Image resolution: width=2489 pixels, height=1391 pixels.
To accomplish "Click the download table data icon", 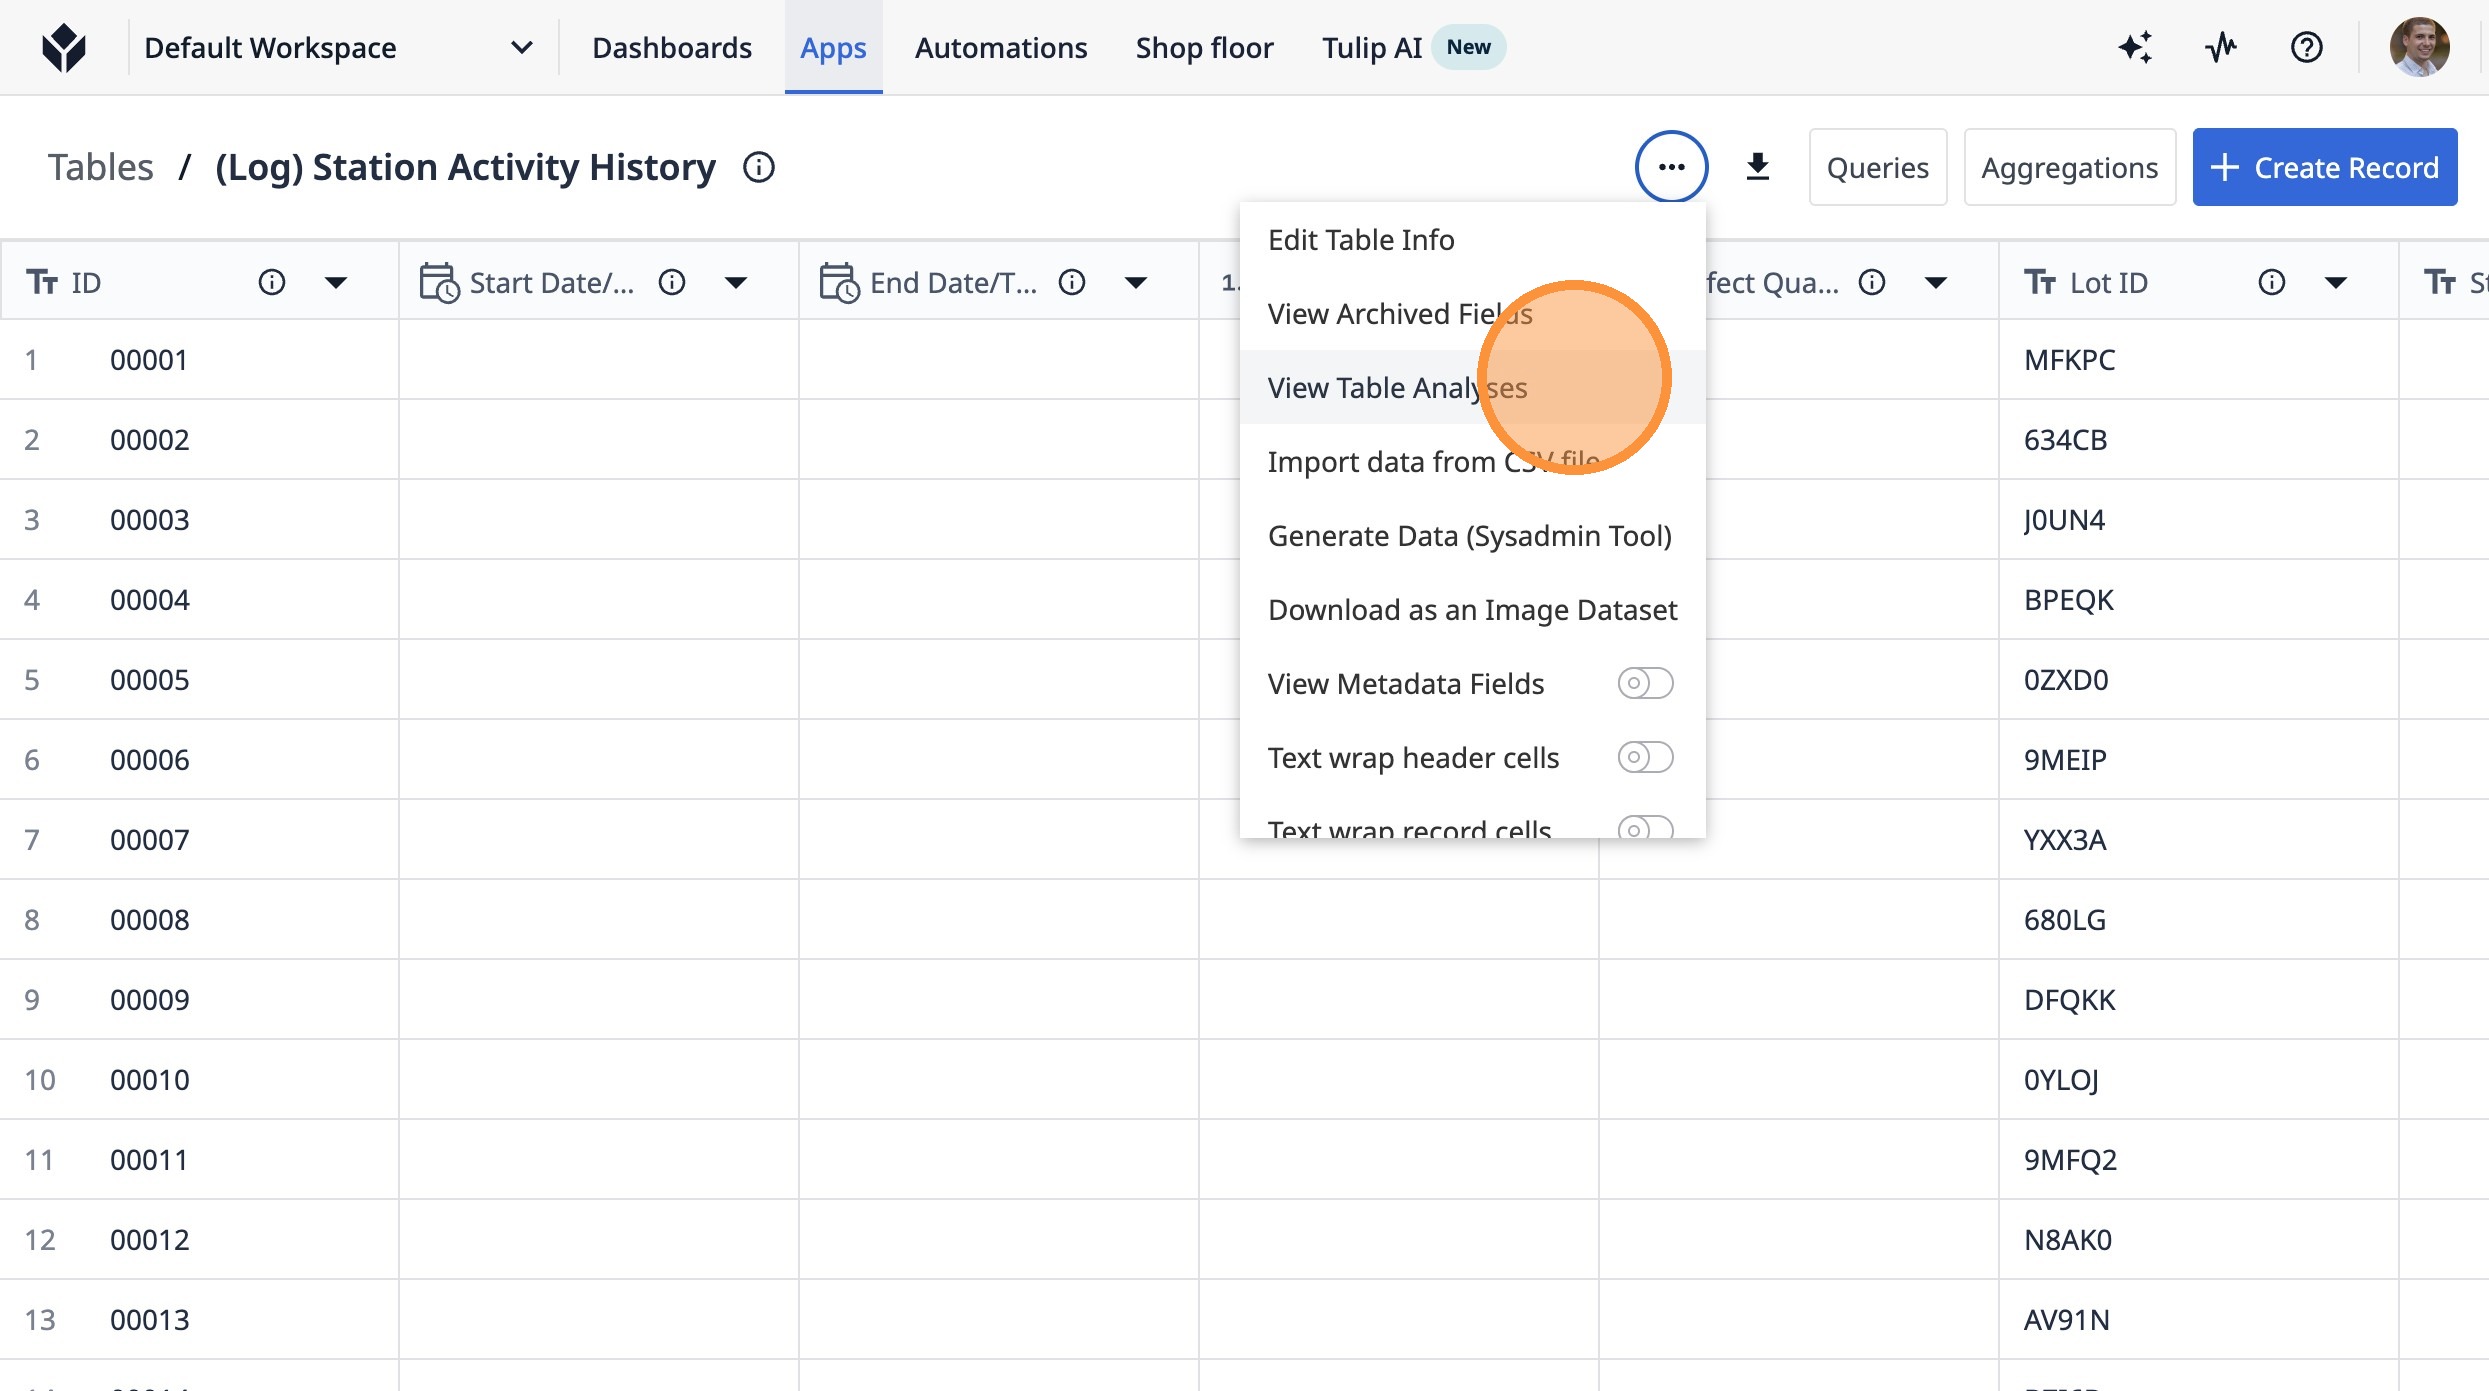I will (1757, 167).
